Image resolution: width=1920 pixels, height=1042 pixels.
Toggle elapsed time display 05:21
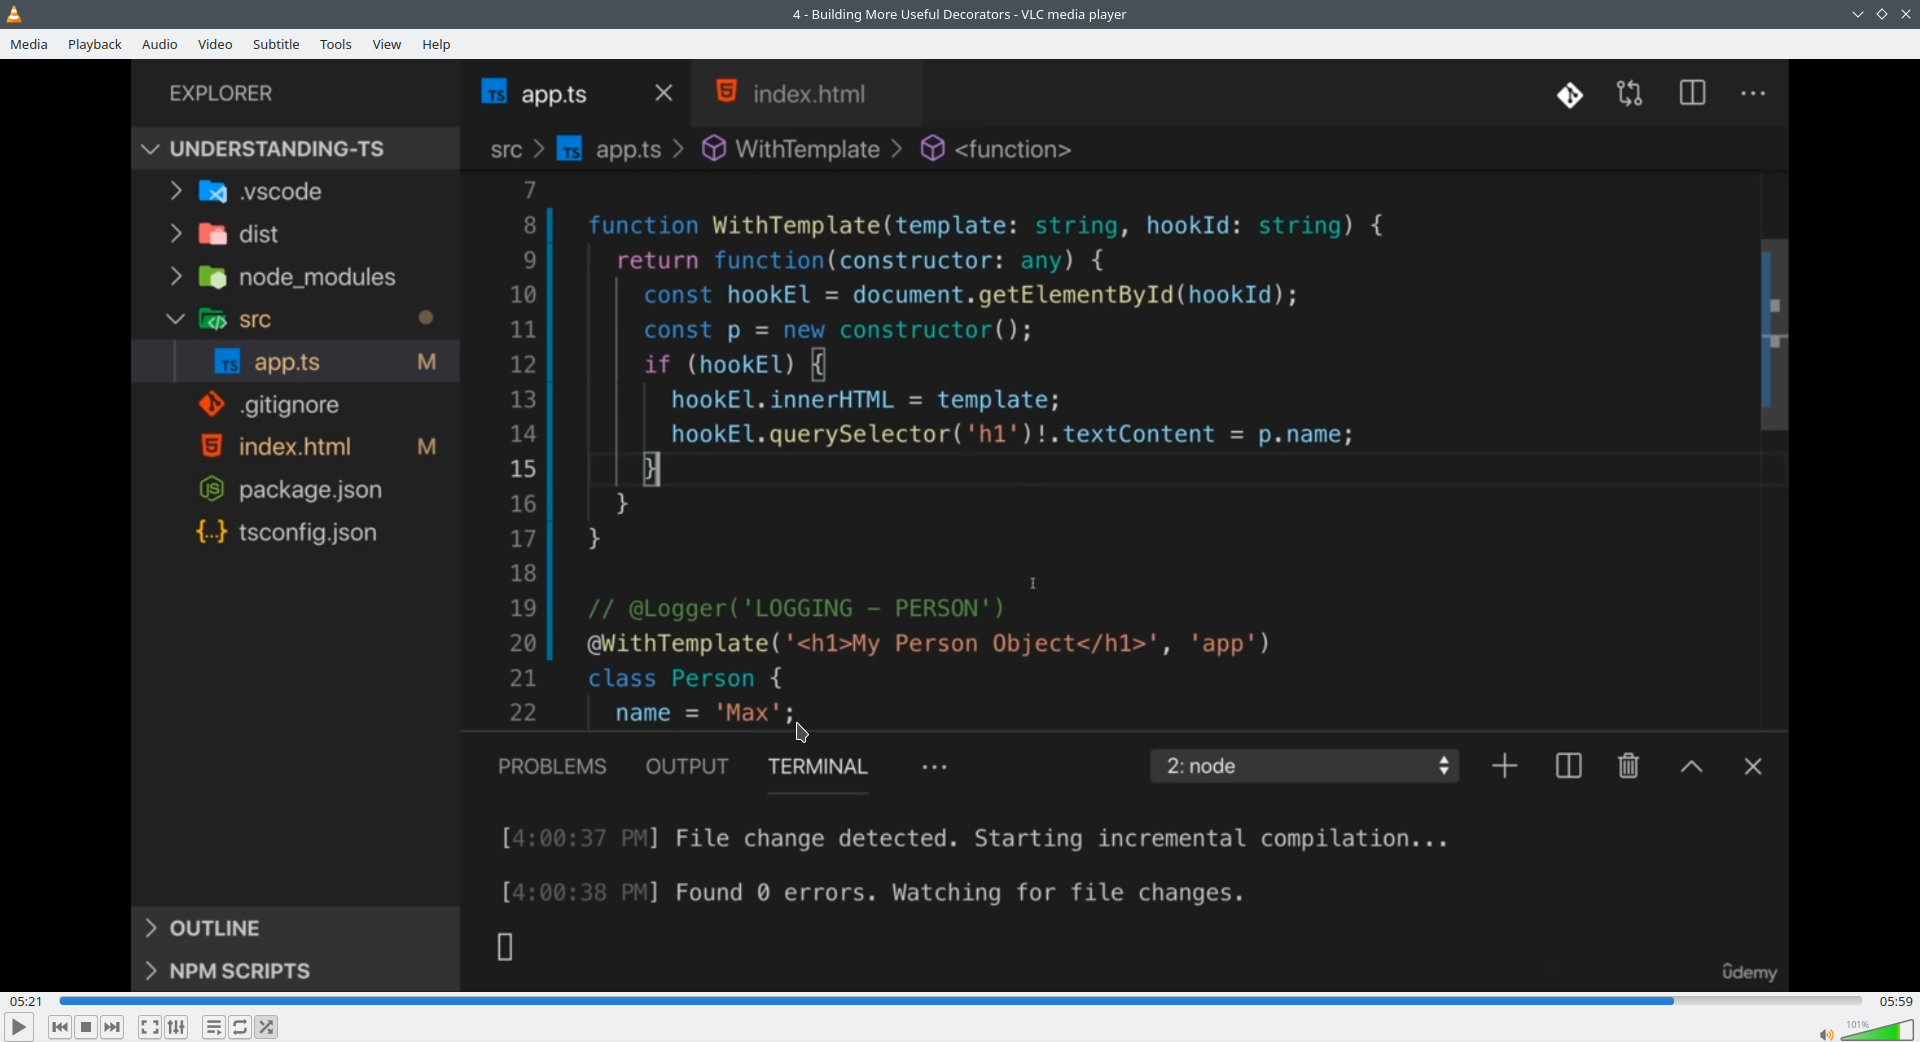pyautogui.click(x=26, y=1001)
